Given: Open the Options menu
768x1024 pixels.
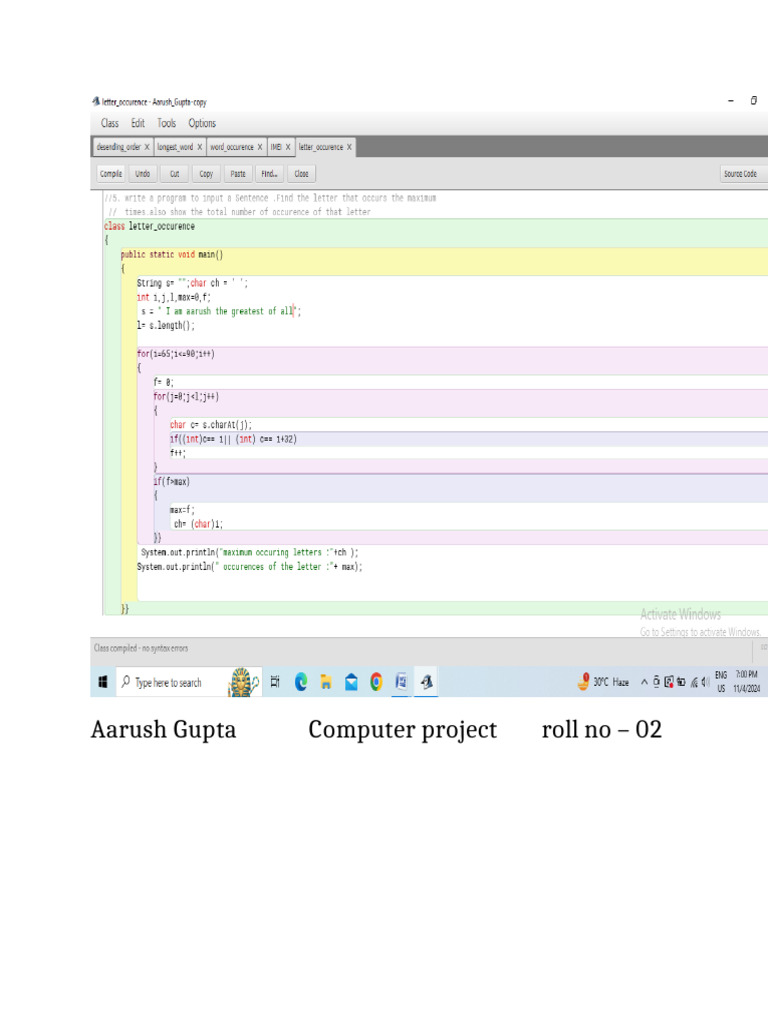Looking at the screenshot, I should 202,123.
